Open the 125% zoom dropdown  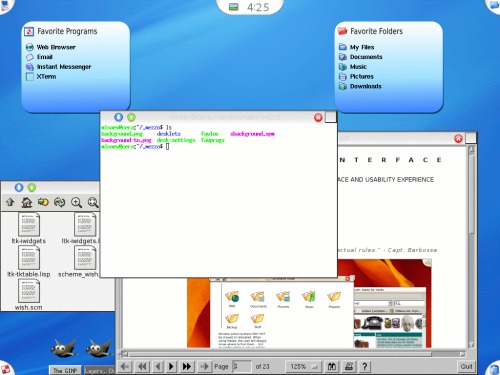pyautogui.click(x=304, y=367)
